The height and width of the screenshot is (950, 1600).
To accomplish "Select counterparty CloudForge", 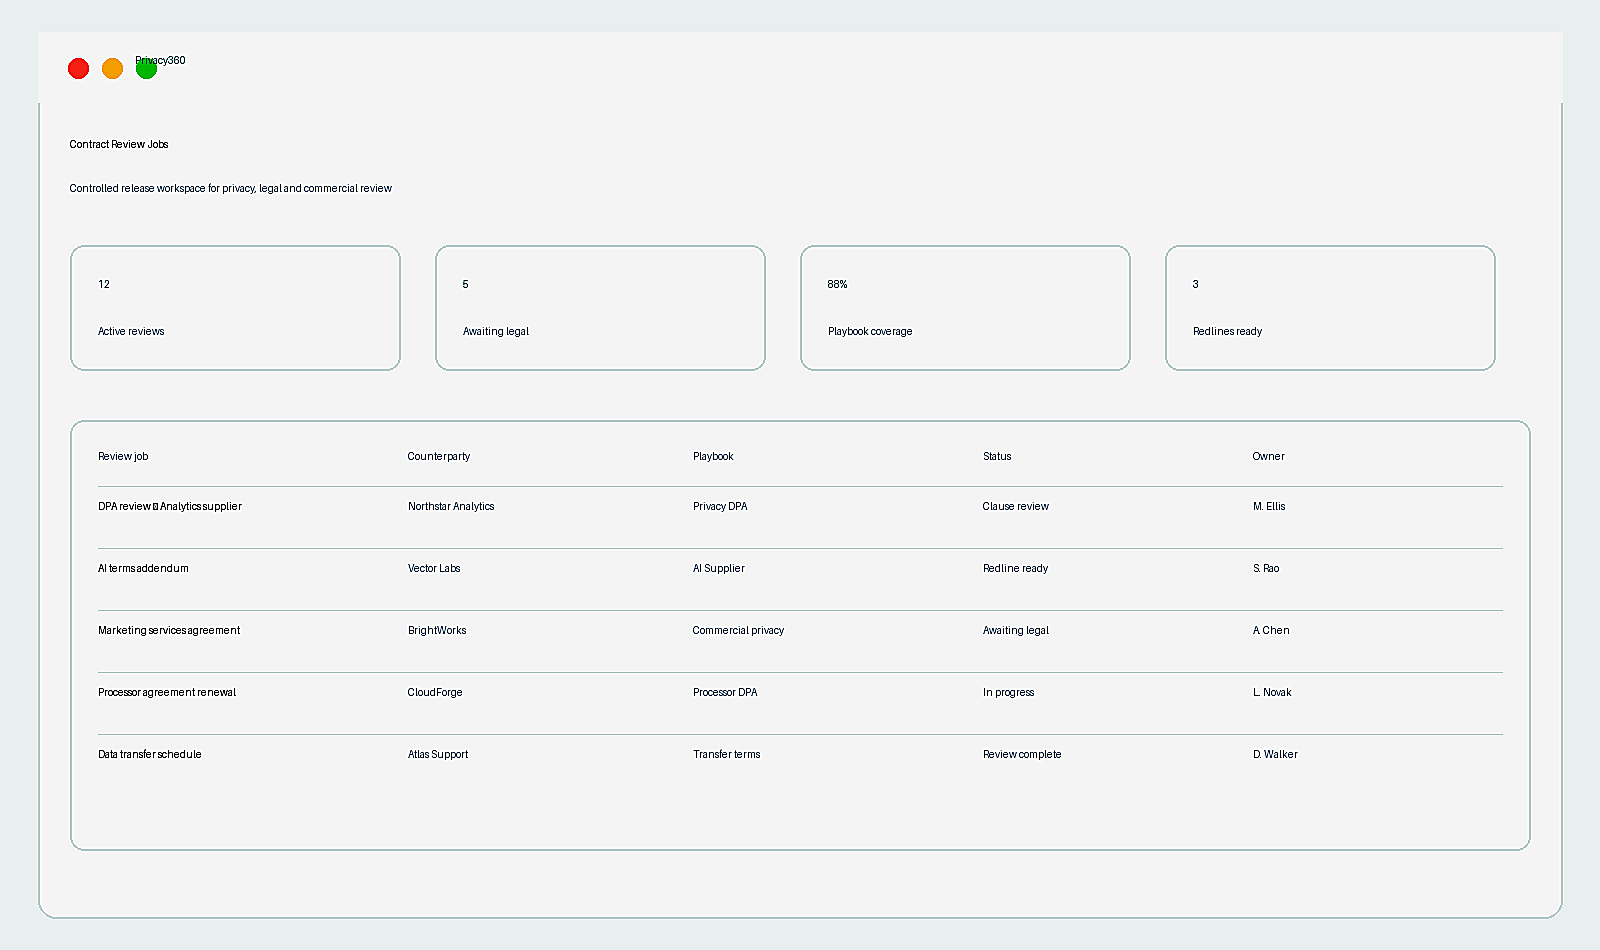I will tap(435, 692).
